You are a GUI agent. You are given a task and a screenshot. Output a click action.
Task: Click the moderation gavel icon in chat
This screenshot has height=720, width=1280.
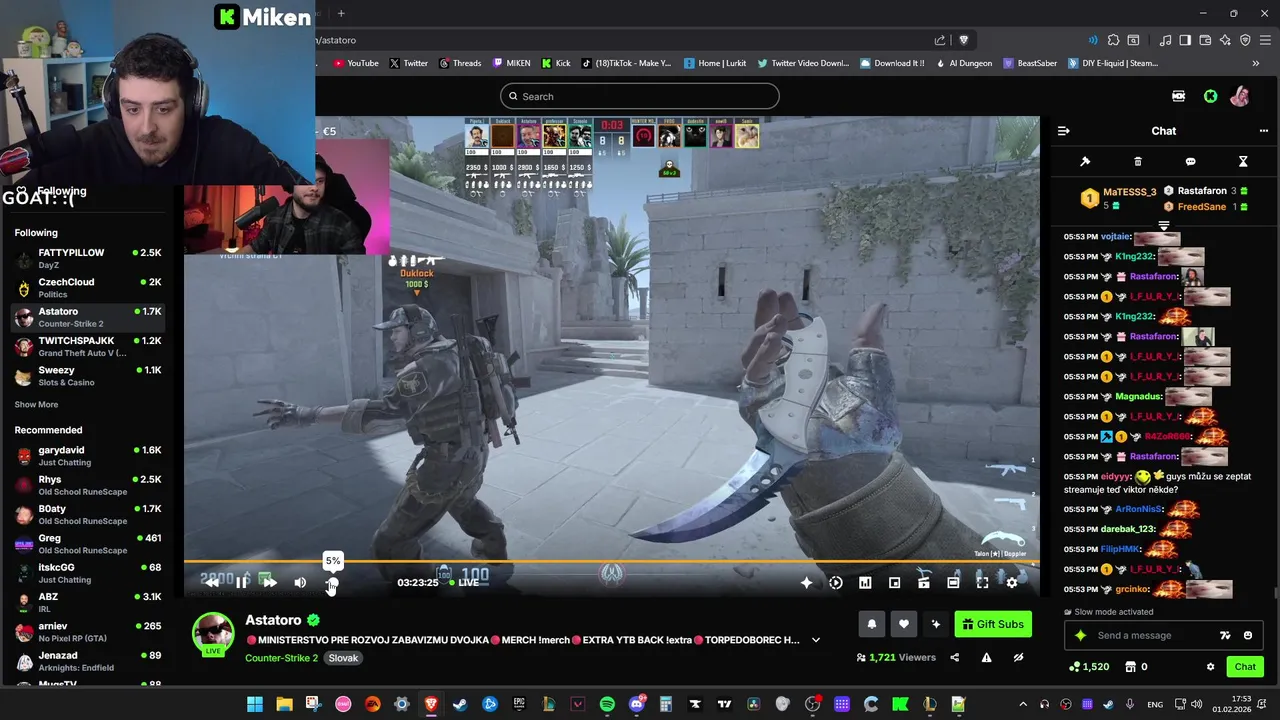point(1085,161)
